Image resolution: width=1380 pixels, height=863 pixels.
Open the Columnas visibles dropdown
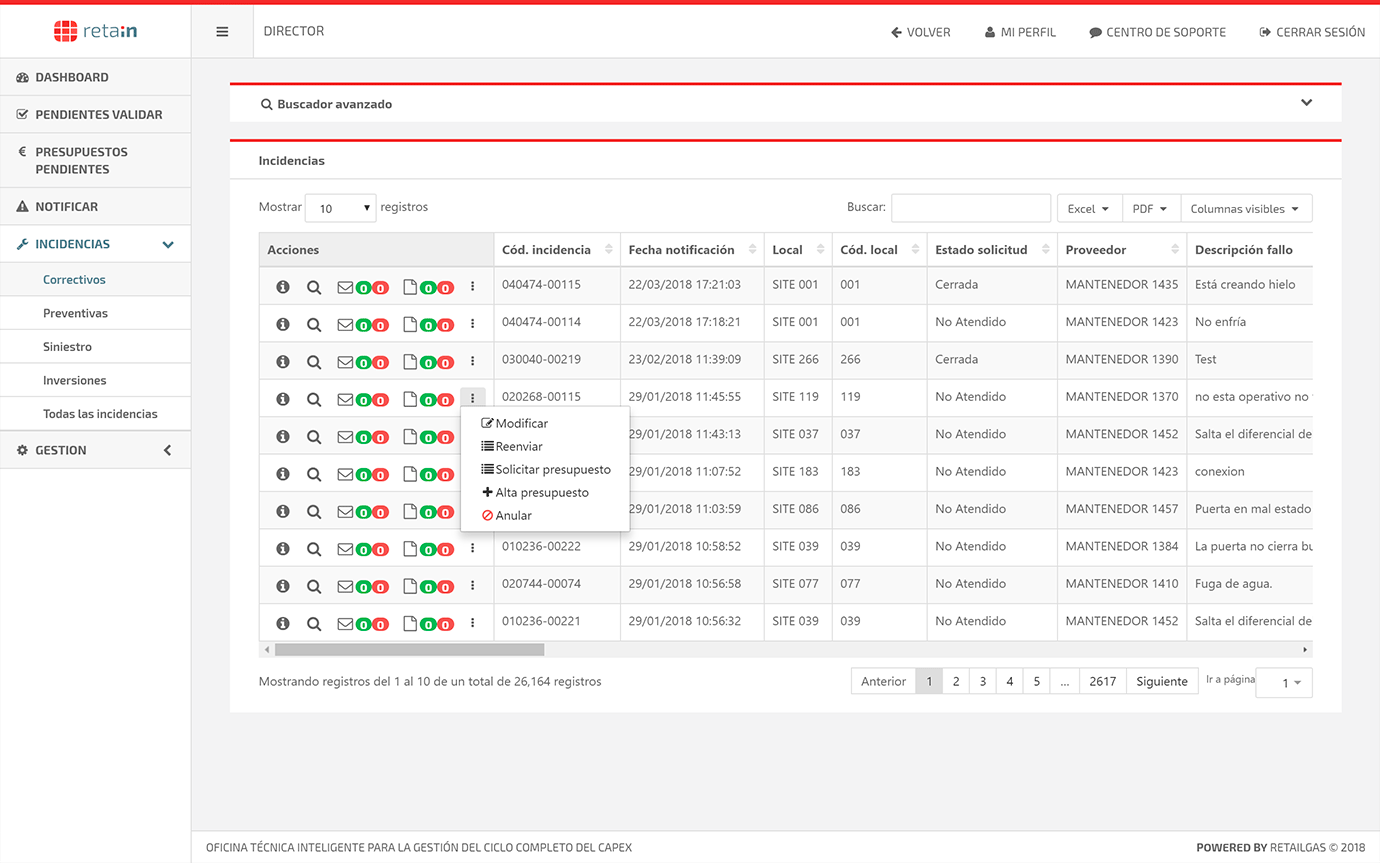click(1245, 209)
